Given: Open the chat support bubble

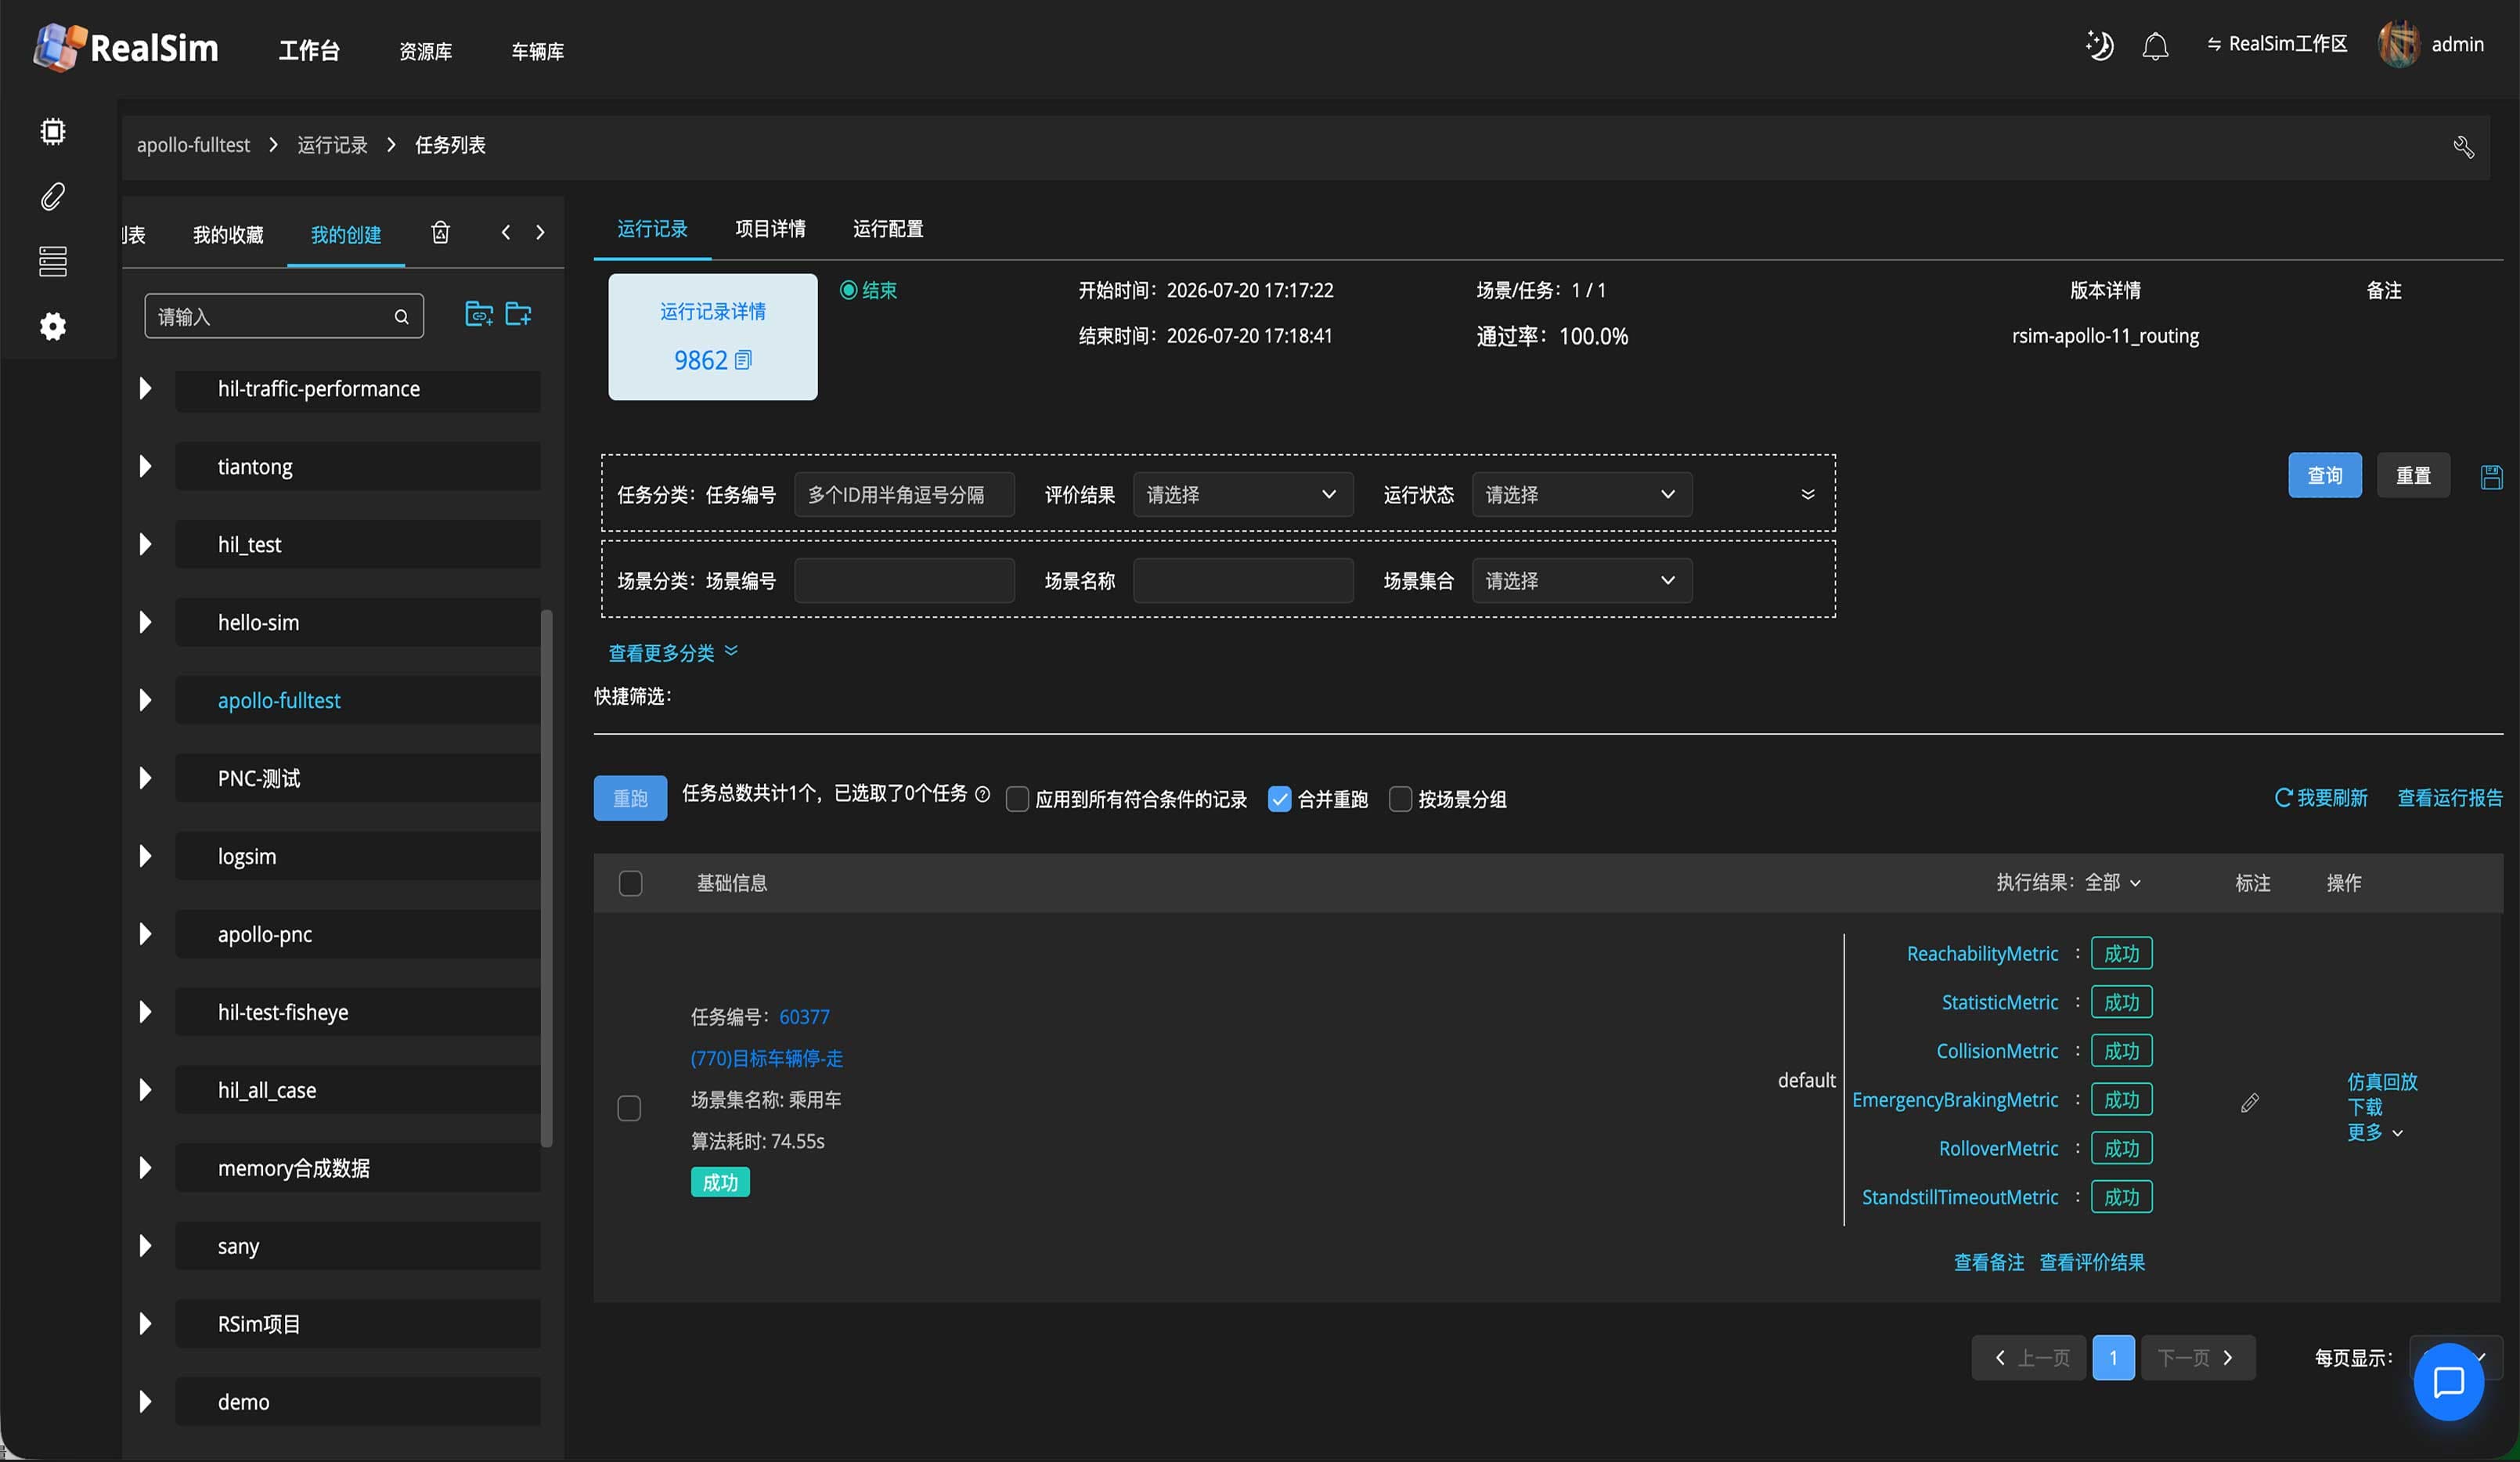Looking at the screenshot, I should [2448, 1381].
